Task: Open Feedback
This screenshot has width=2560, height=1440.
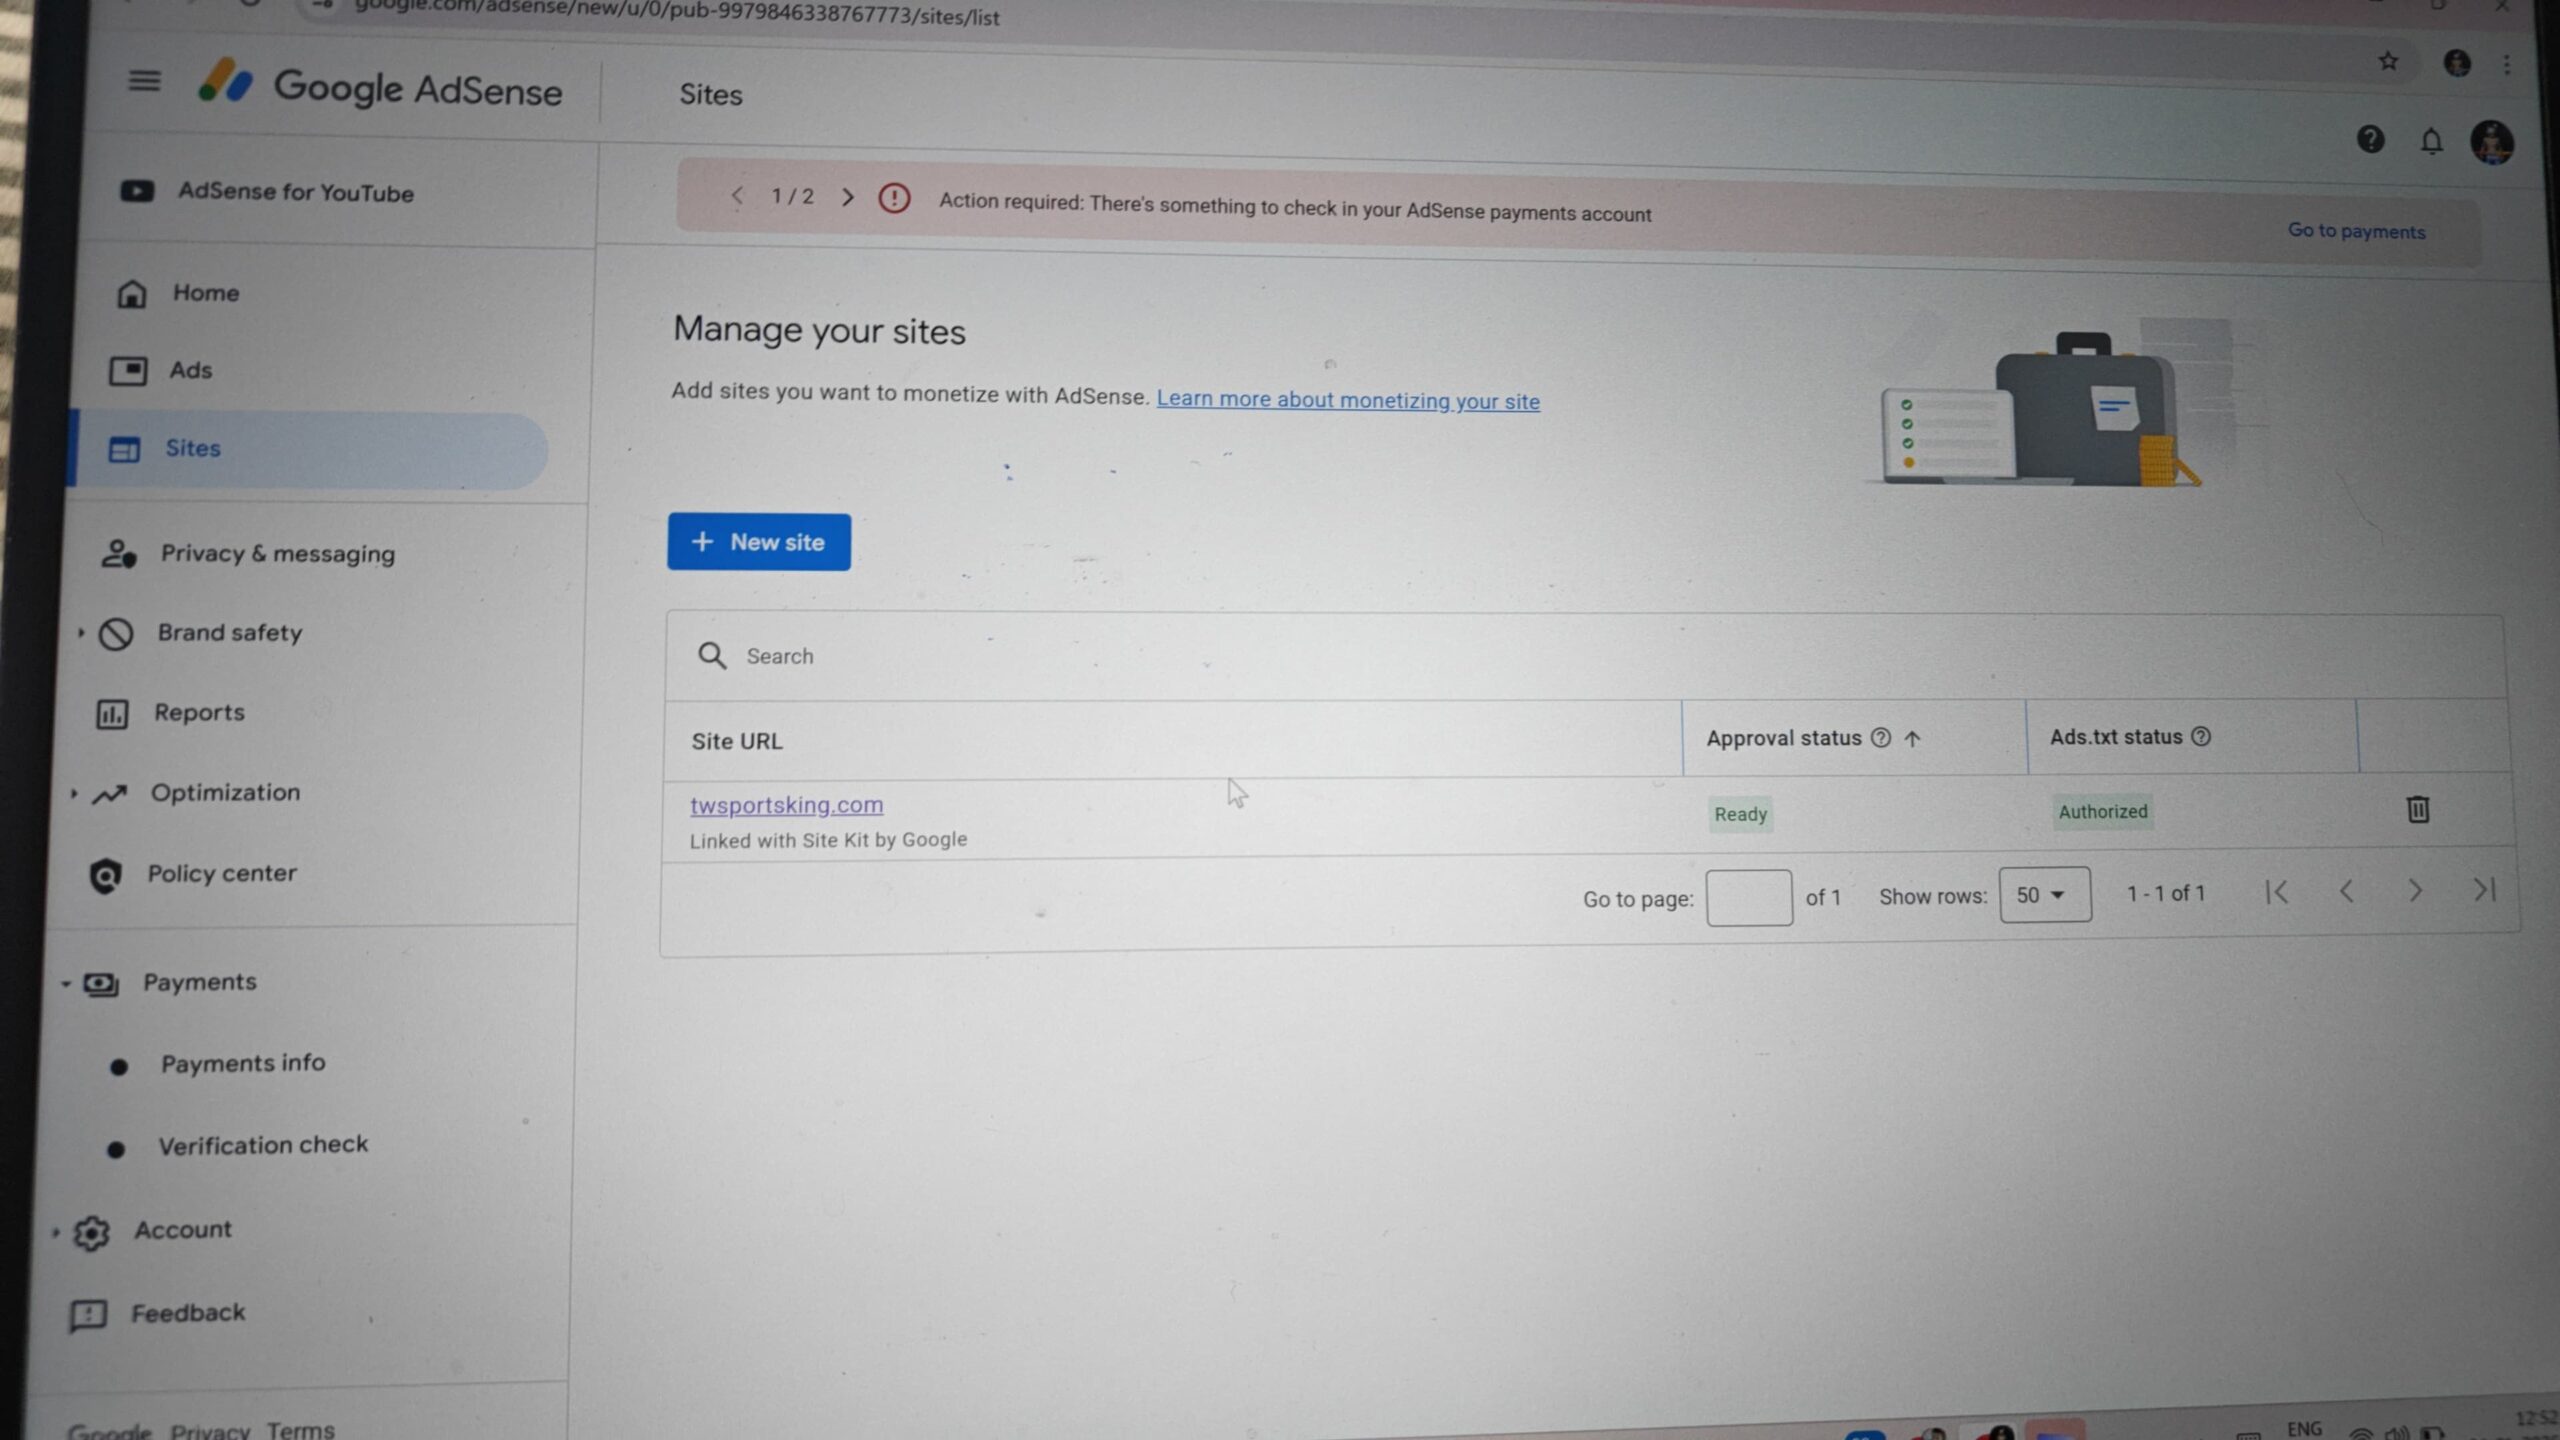Action: pyautogui.click(x=188, y=1312)
